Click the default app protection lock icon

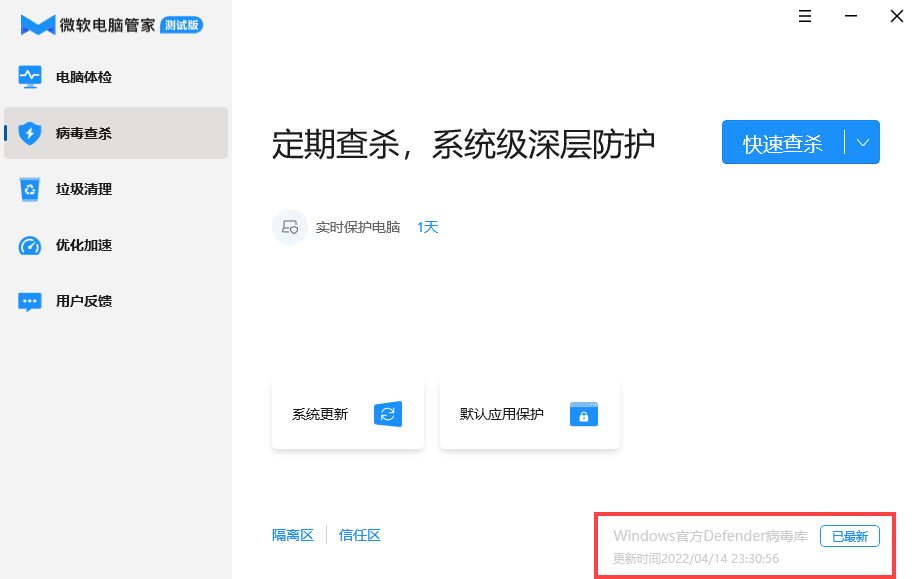[584, 413]
